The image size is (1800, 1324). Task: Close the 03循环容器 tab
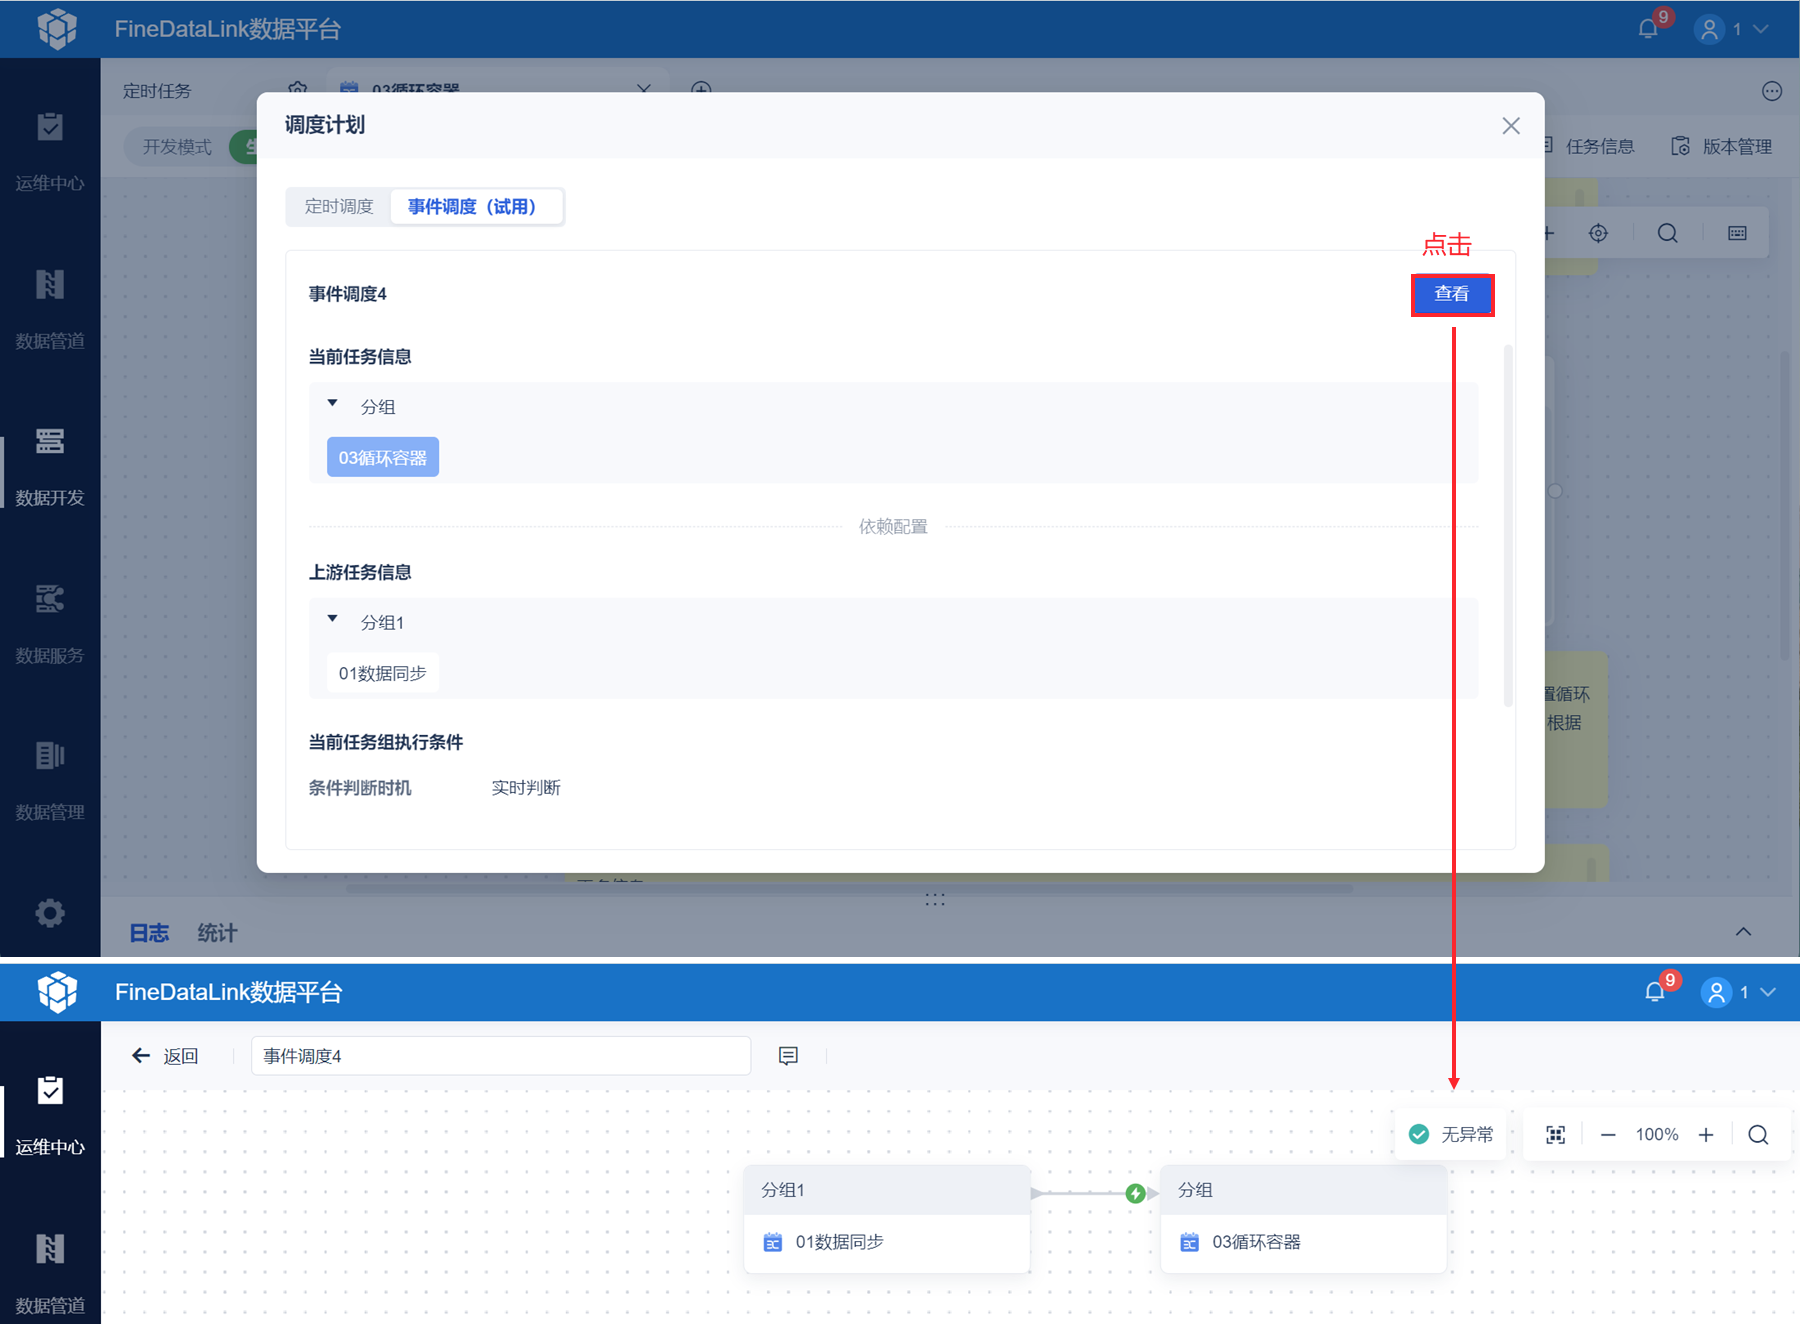[x=643, y=90]
